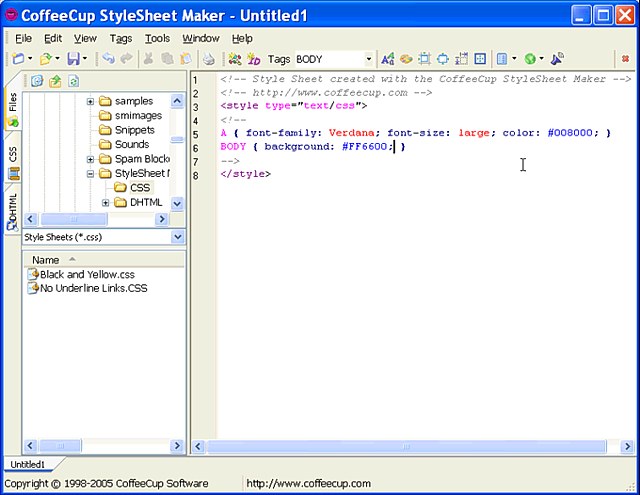The image size is (640, 495).
Task: Click the http://www.coffeecup.com status bar link
Action: 309,484
